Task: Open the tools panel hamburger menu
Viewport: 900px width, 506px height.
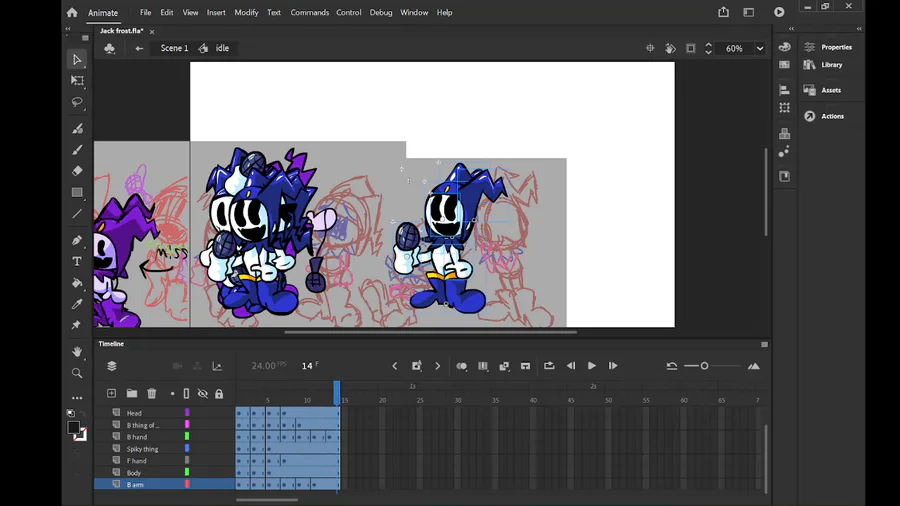Action: click(85, 38)
